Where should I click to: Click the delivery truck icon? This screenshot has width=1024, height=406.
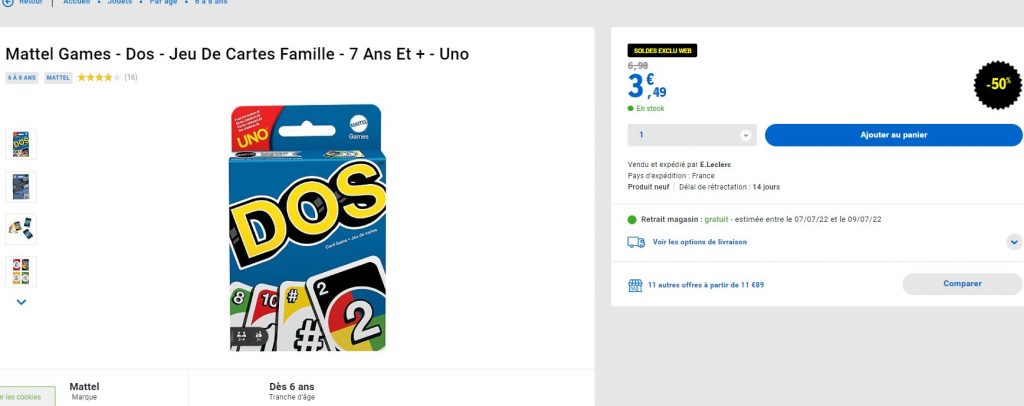[x=636, y=242]
